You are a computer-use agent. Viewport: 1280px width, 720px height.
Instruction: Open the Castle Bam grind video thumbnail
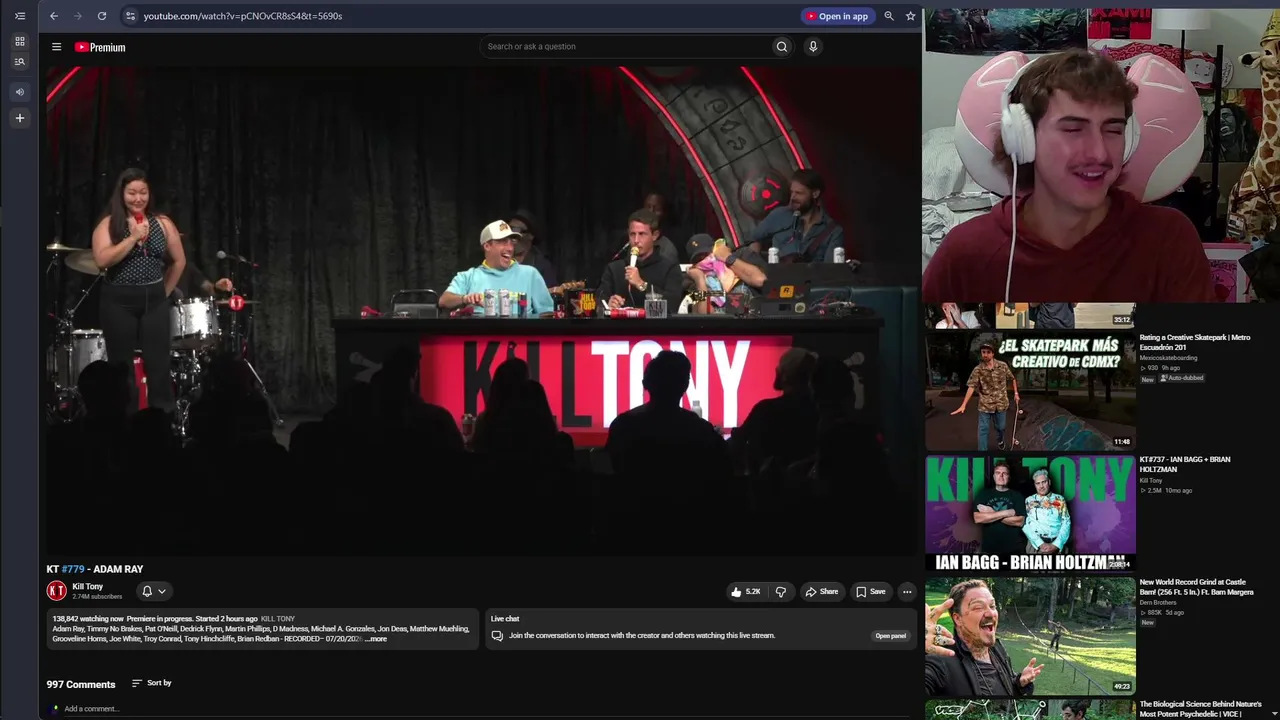tap(1030, 636)
